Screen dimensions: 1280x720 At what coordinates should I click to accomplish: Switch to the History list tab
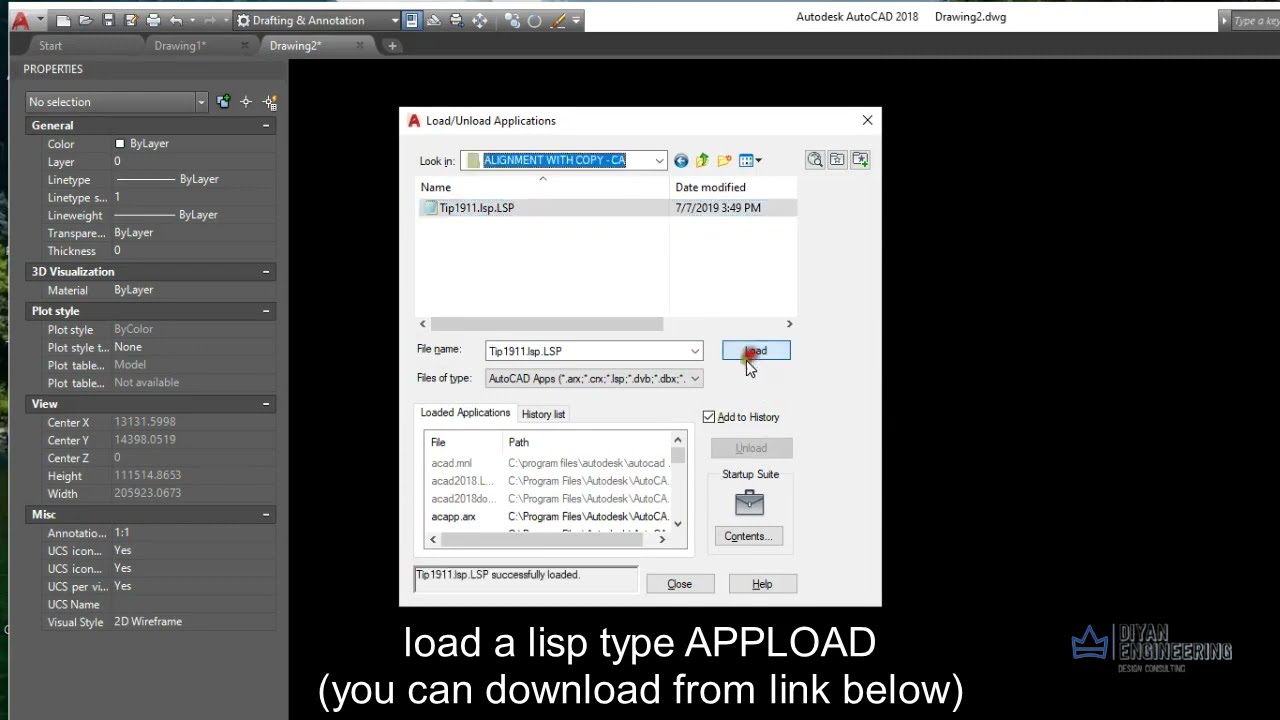(x=543, y=414)
